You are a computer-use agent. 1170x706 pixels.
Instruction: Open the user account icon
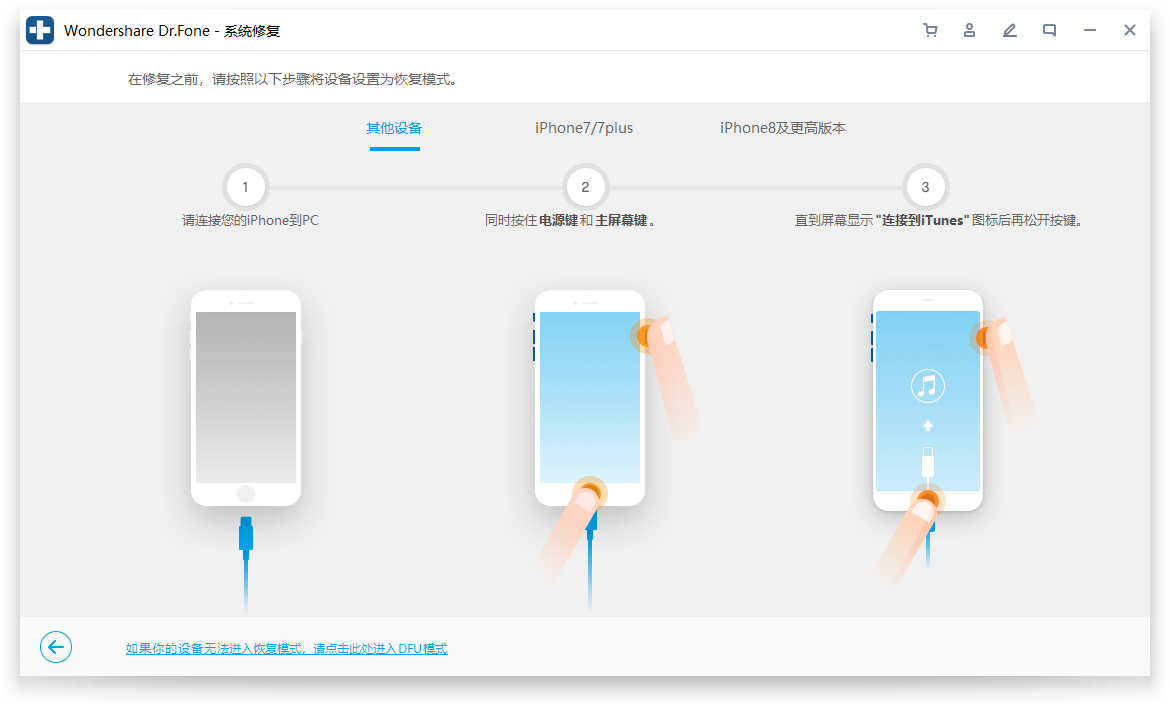tap(969, 31)
